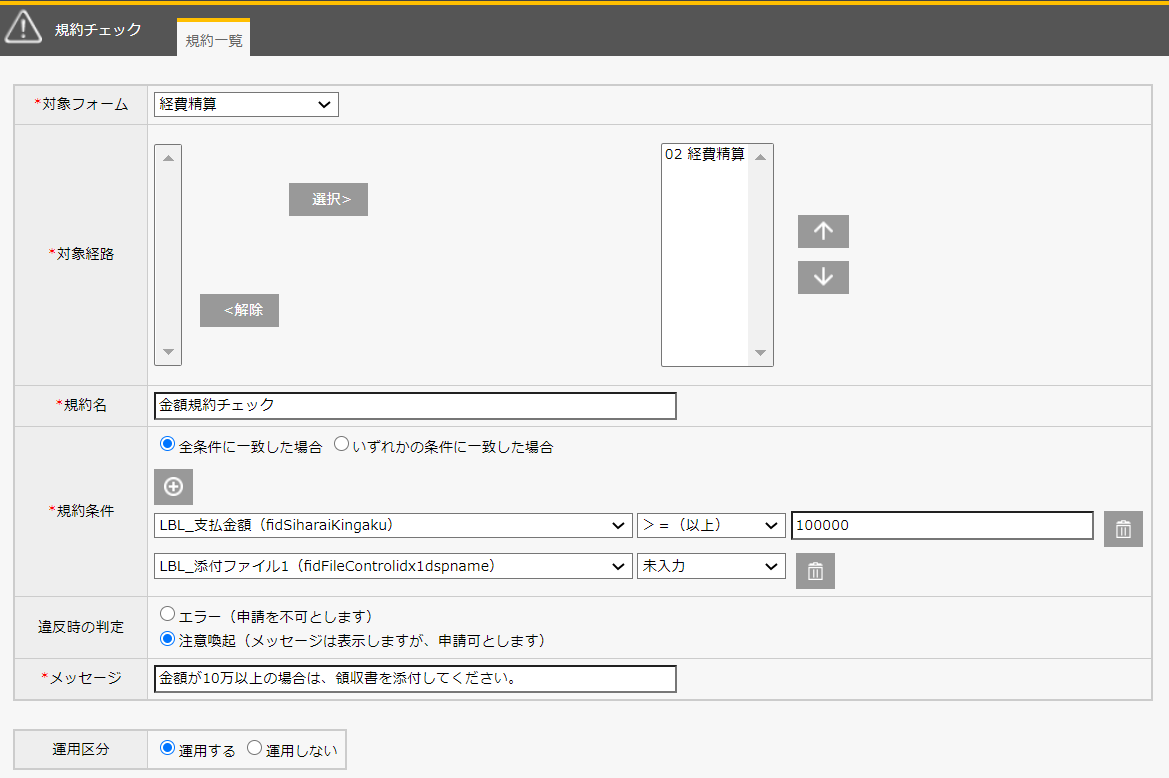
Task: Open the >= (以上) operator dropdown
Action: tap(711, 525)
